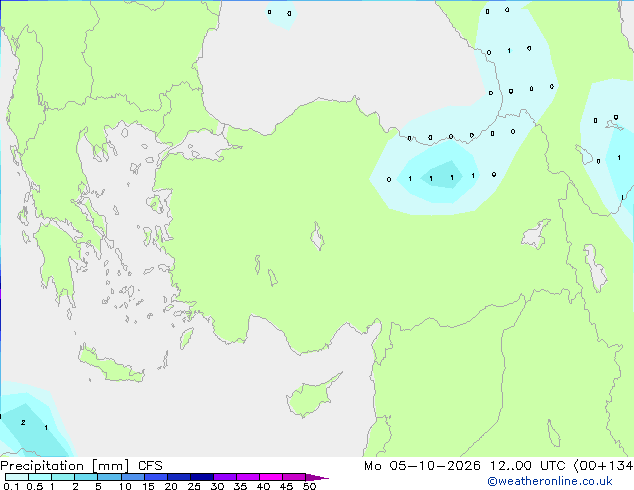The height and width of the screenshot is (490, 634).
Task: Click the legend label '35'
Action: pos(240,486)
